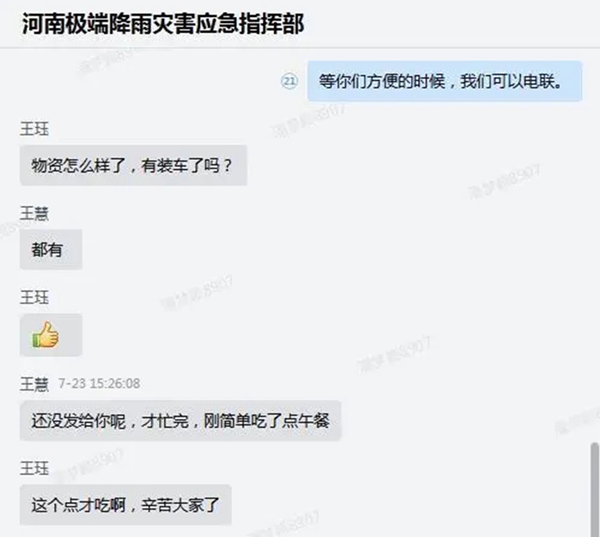Click the words 辛苦大家了 in the last message
This screenshot has height=537, width=600.
click(x=181, y=505)
